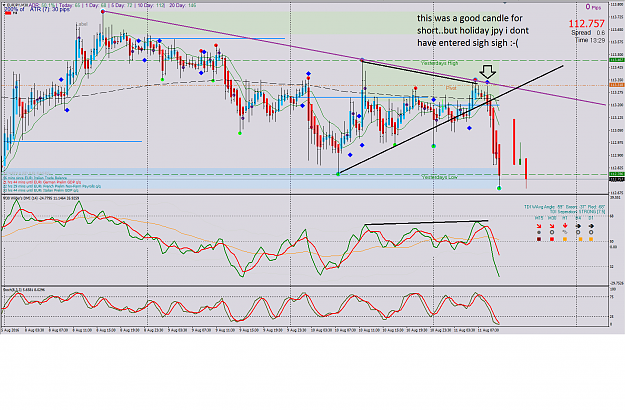
Task: Click the 'this was a good candle' annotation text
Action: (x=473, y=30)
